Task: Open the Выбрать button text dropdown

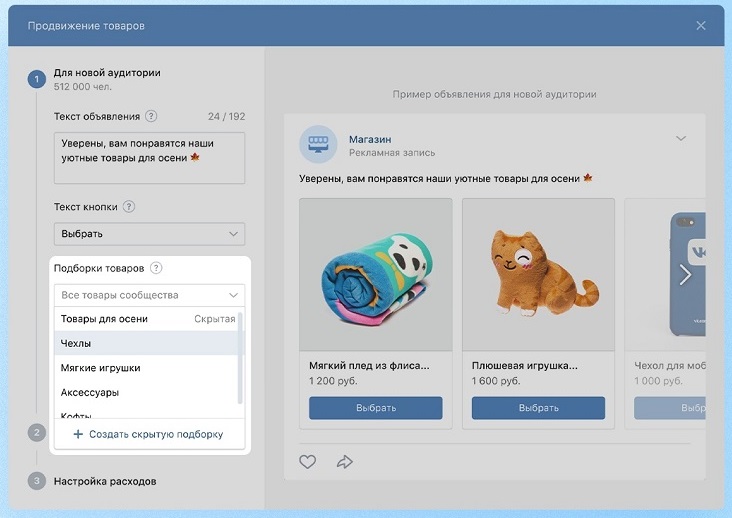Action: [149, 234]
